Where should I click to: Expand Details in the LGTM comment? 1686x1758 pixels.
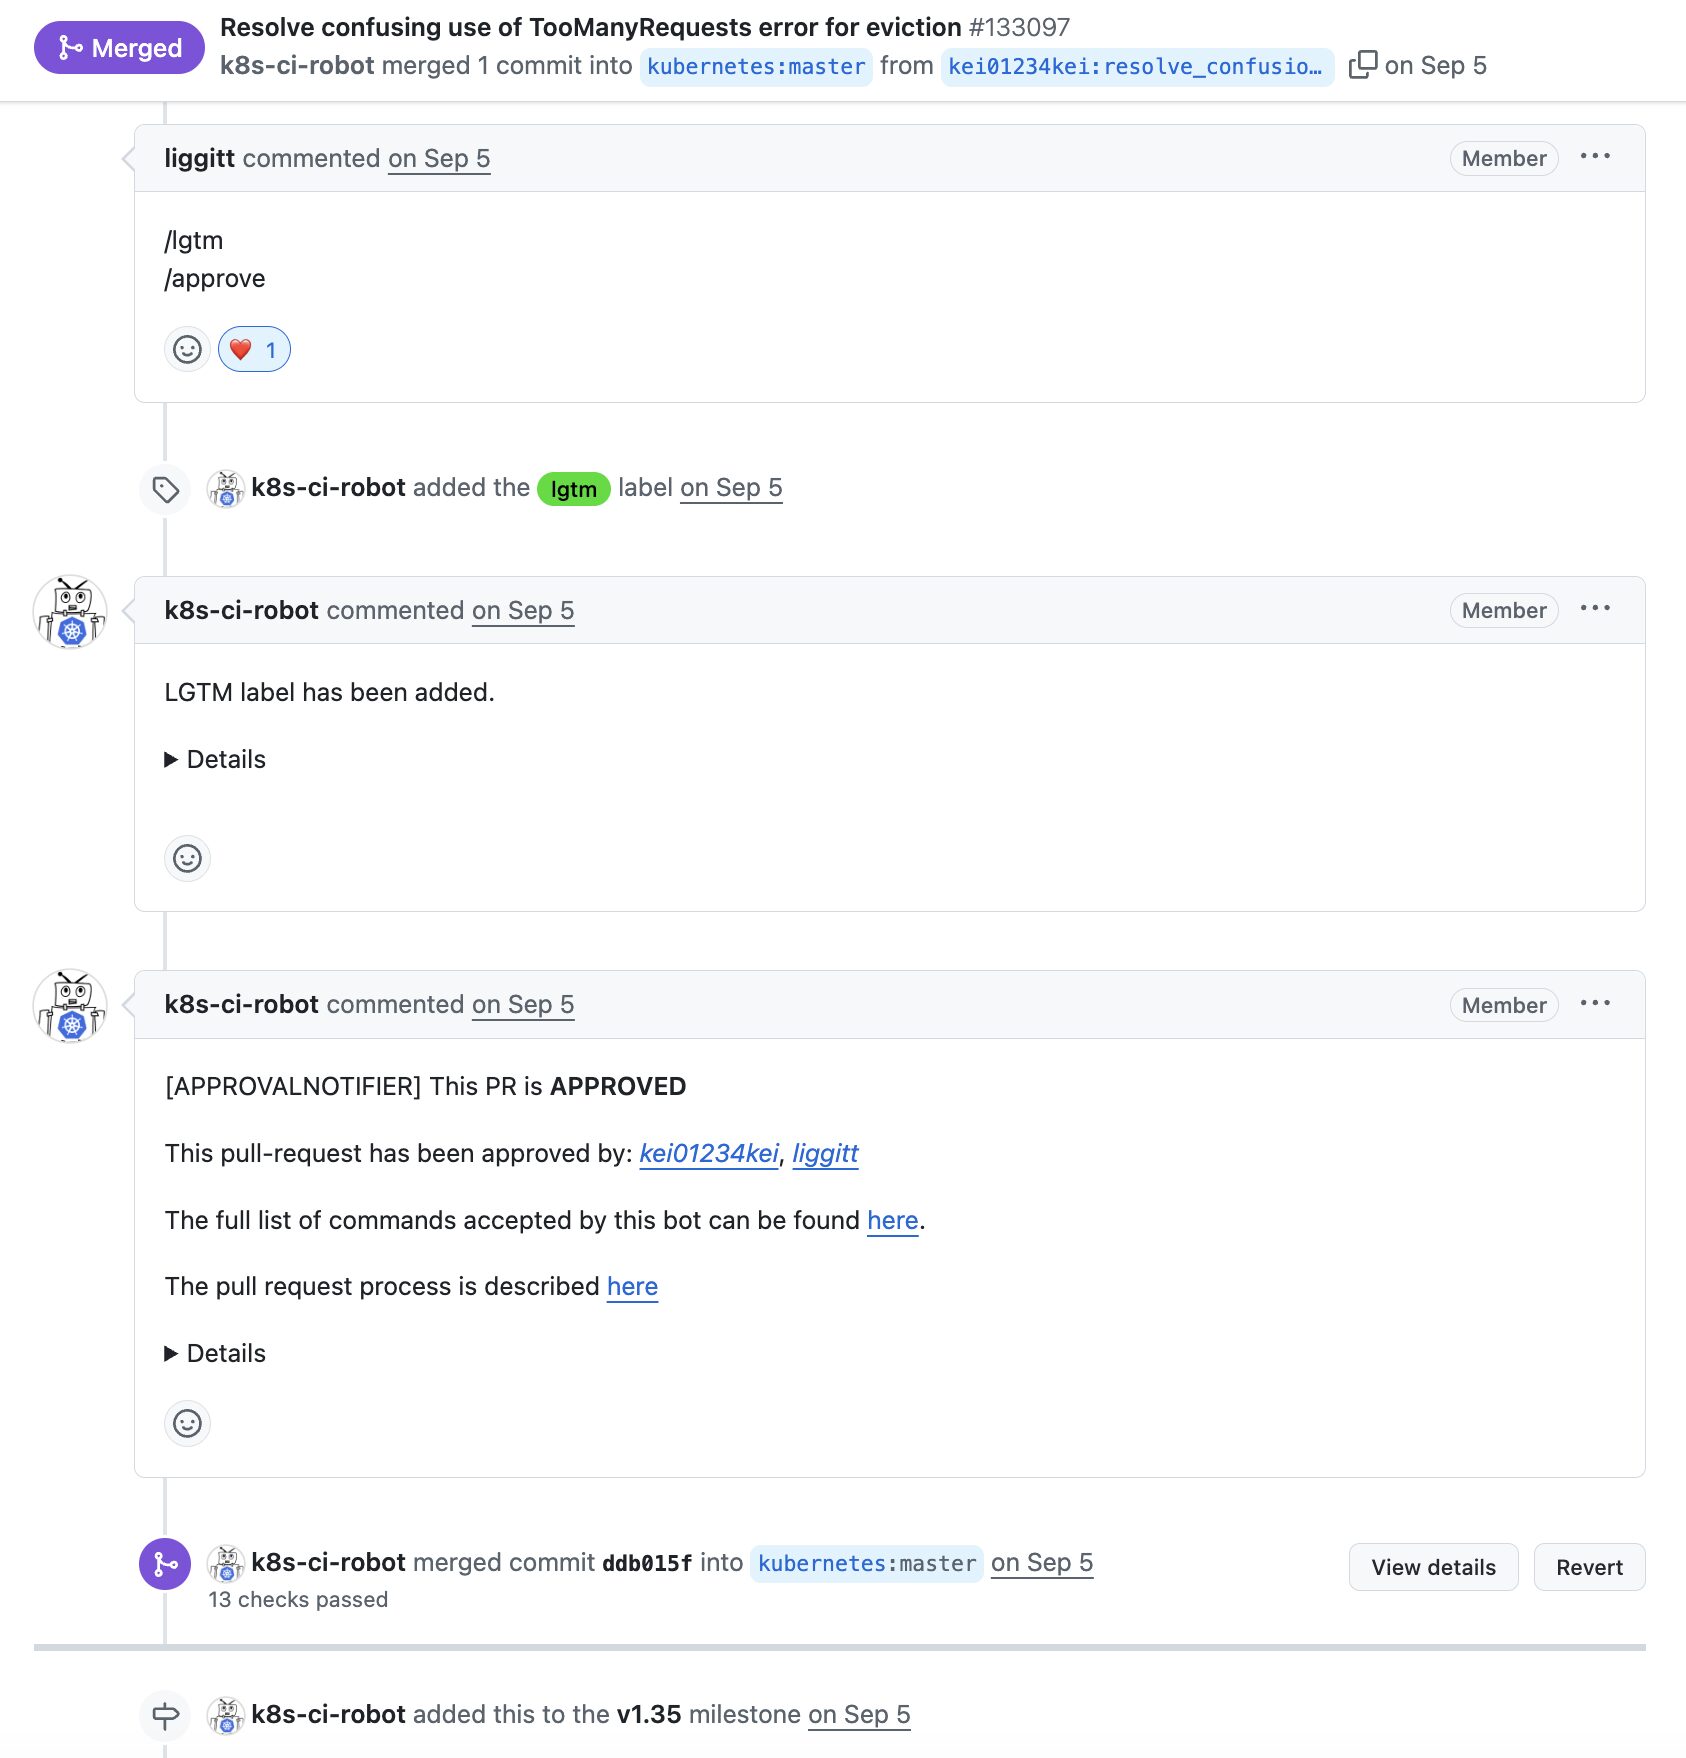(x=215, y=759)
